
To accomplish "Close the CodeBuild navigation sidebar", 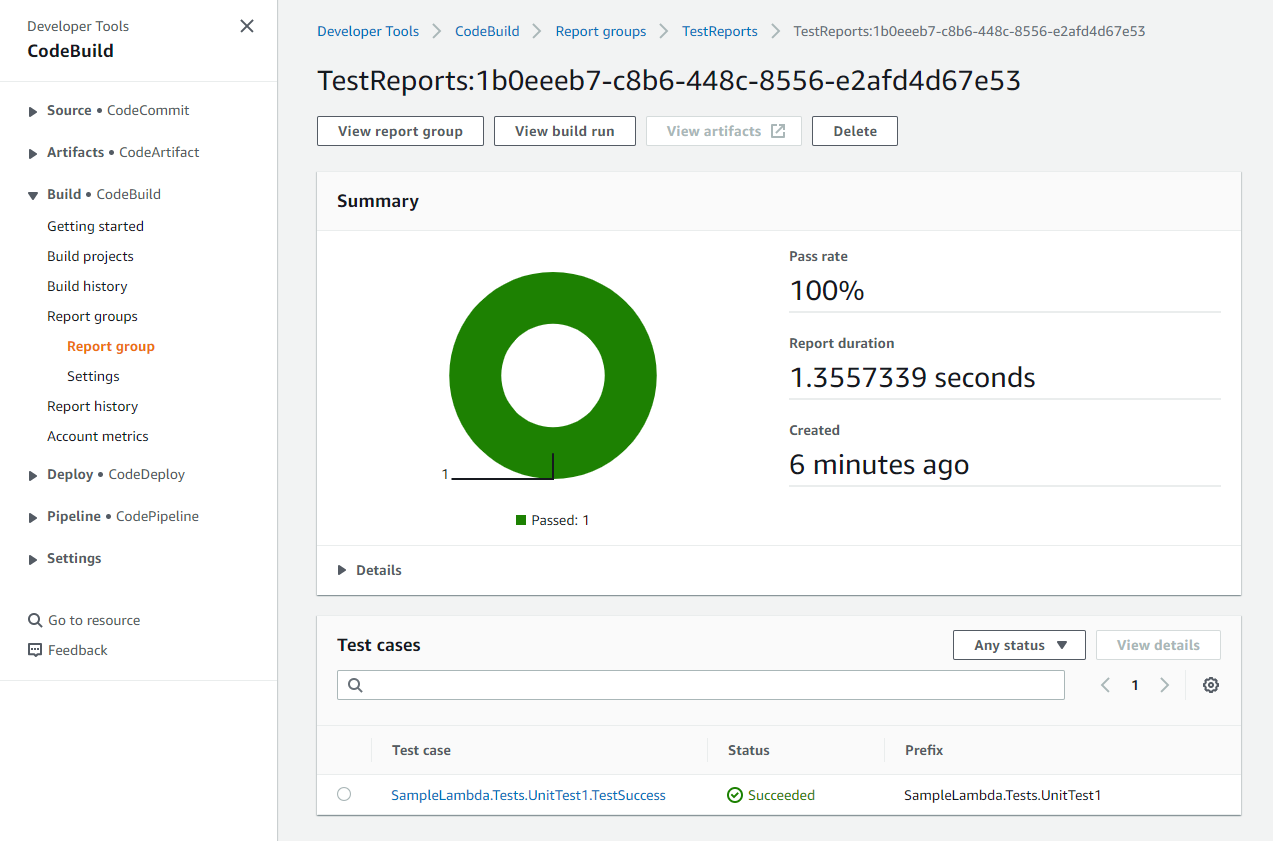I will click(246, 26).
